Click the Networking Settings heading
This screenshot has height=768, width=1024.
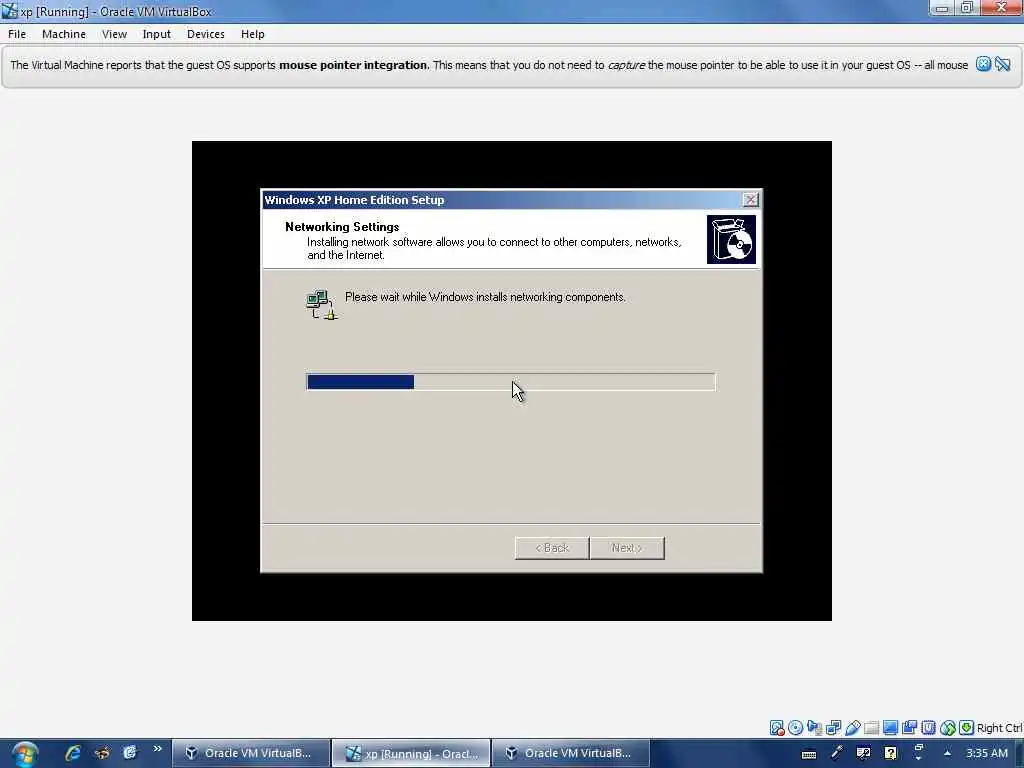pos(342,227)
